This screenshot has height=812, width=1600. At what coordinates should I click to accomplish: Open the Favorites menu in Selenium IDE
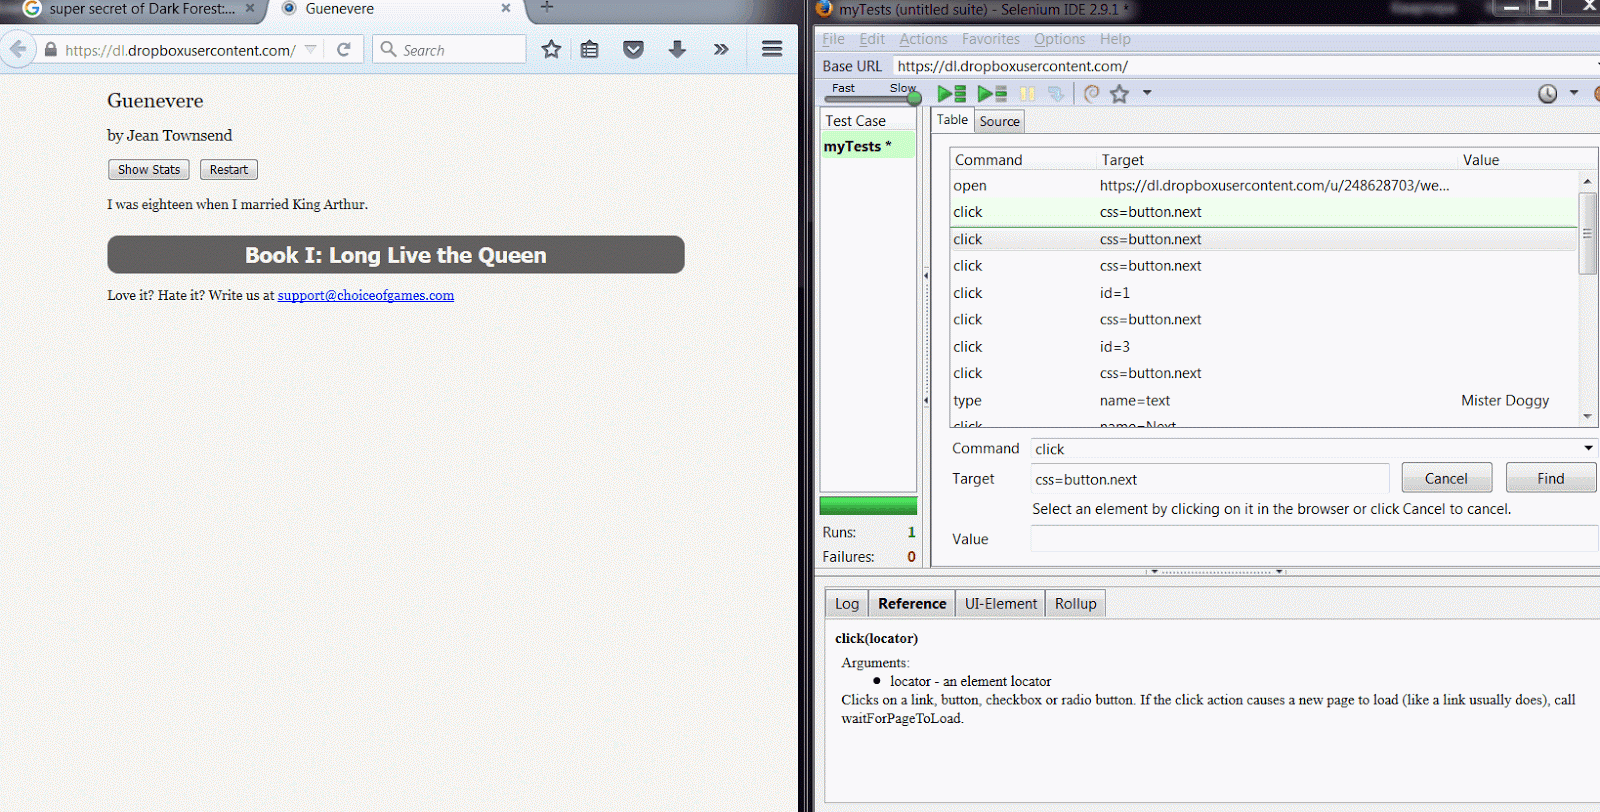click(991, 39)
